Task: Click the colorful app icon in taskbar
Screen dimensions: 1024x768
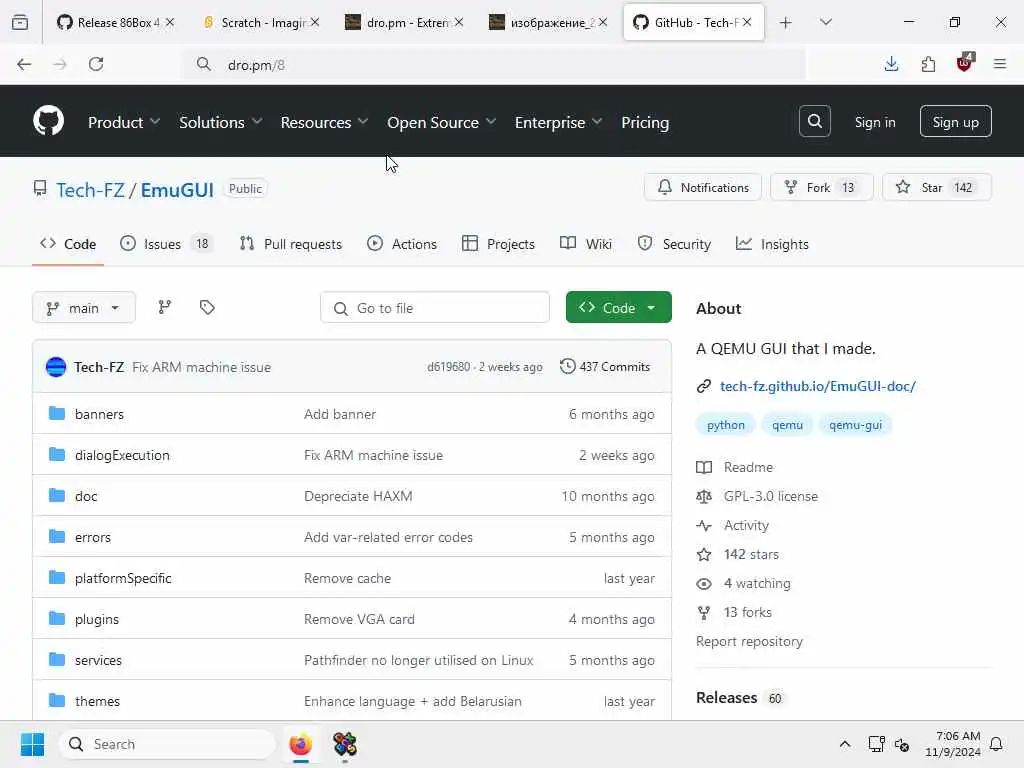Action: tap(345, 744)
